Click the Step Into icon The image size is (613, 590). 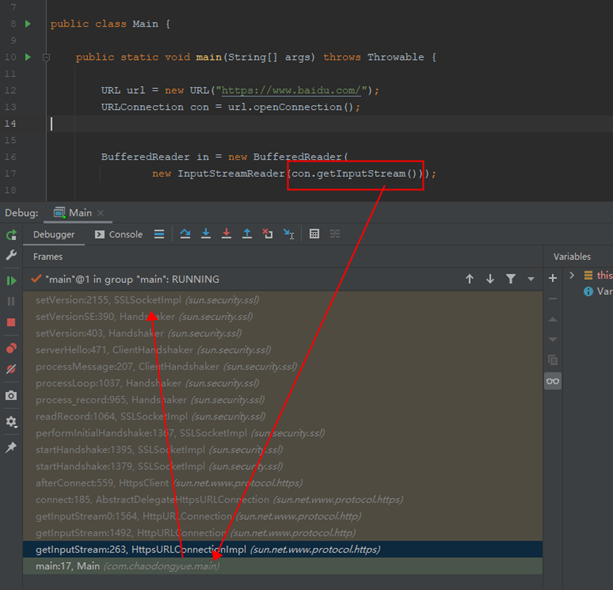[206, 234]
